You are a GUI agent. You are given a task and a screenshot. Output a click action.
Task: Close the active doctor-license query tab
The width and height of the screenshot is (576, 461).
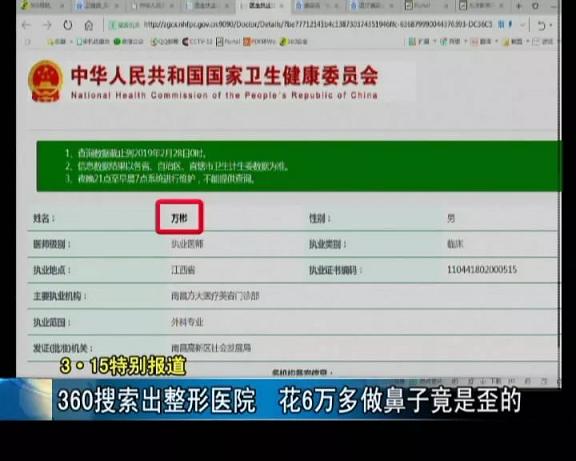click(x=281, y=6)
